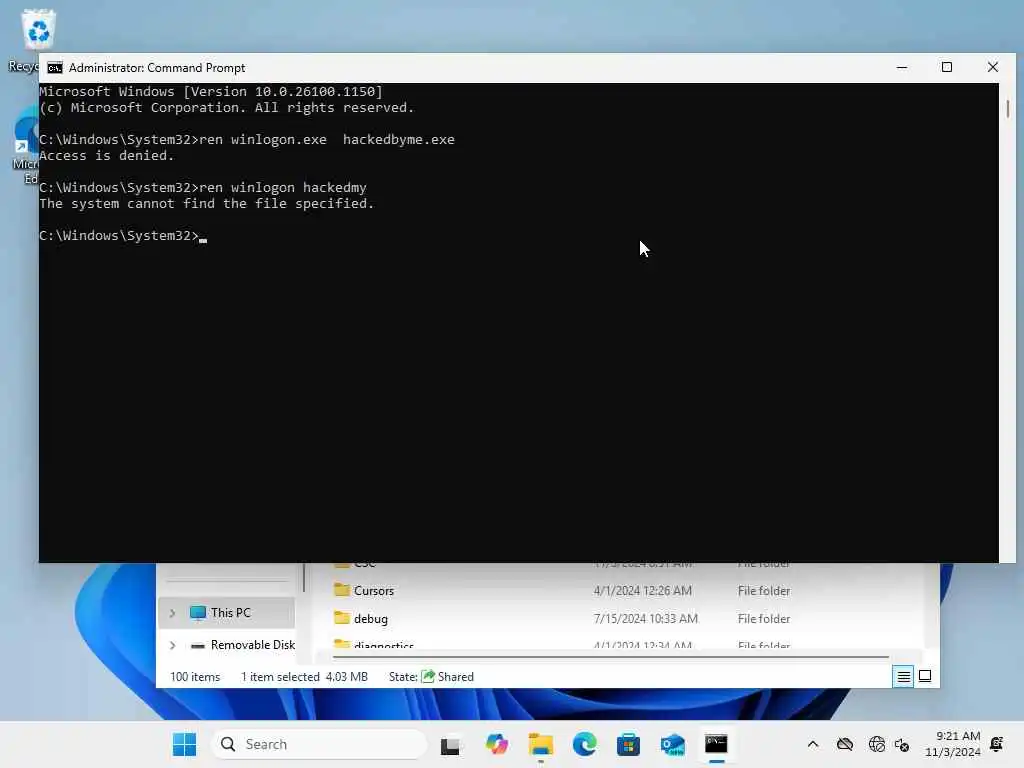Click the debug folder icon
Image resolution: width=1024 pixels, height=768 pixels.
coord(342,618)
